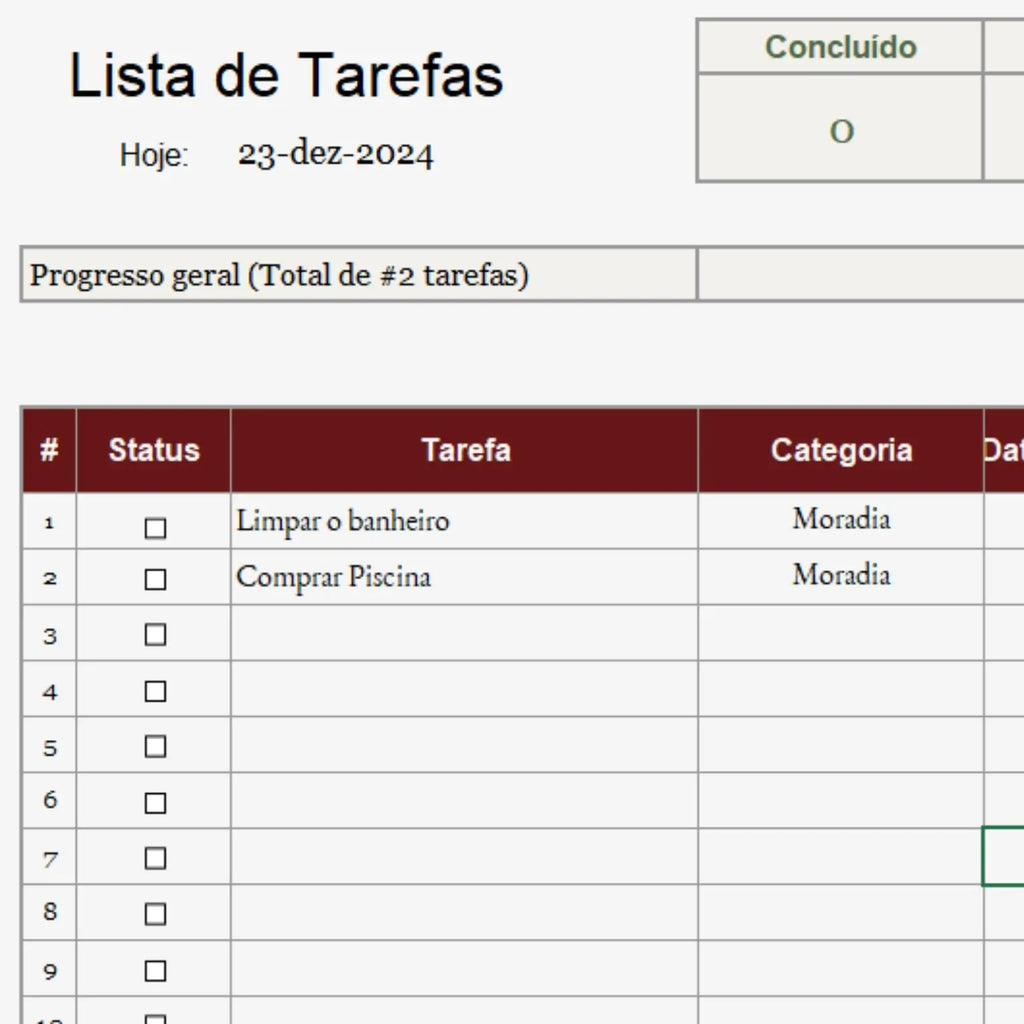This screenshot has width=1024, height=1024.
Task: Select the empty Categoria cell in row 3
Action: coord(841,633)
